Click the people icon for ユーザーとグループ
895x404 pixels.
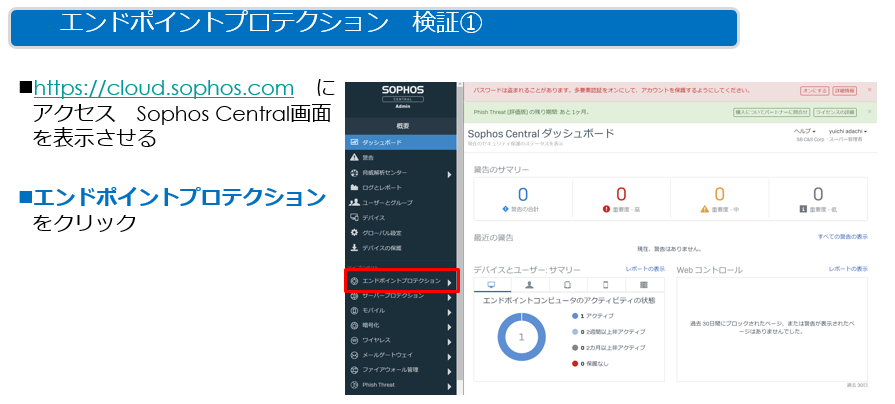(x=354, y=203)
